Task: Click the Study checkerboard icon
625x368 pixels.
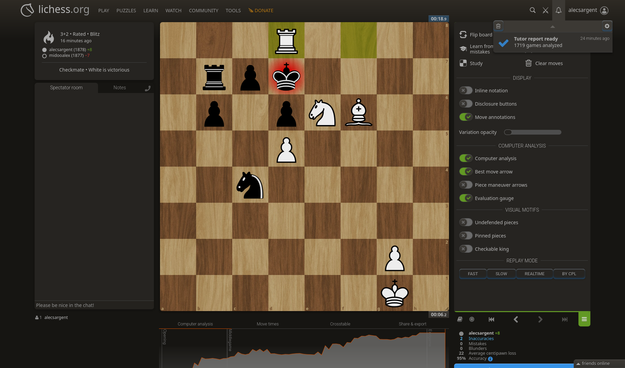Action: (463, 63)
